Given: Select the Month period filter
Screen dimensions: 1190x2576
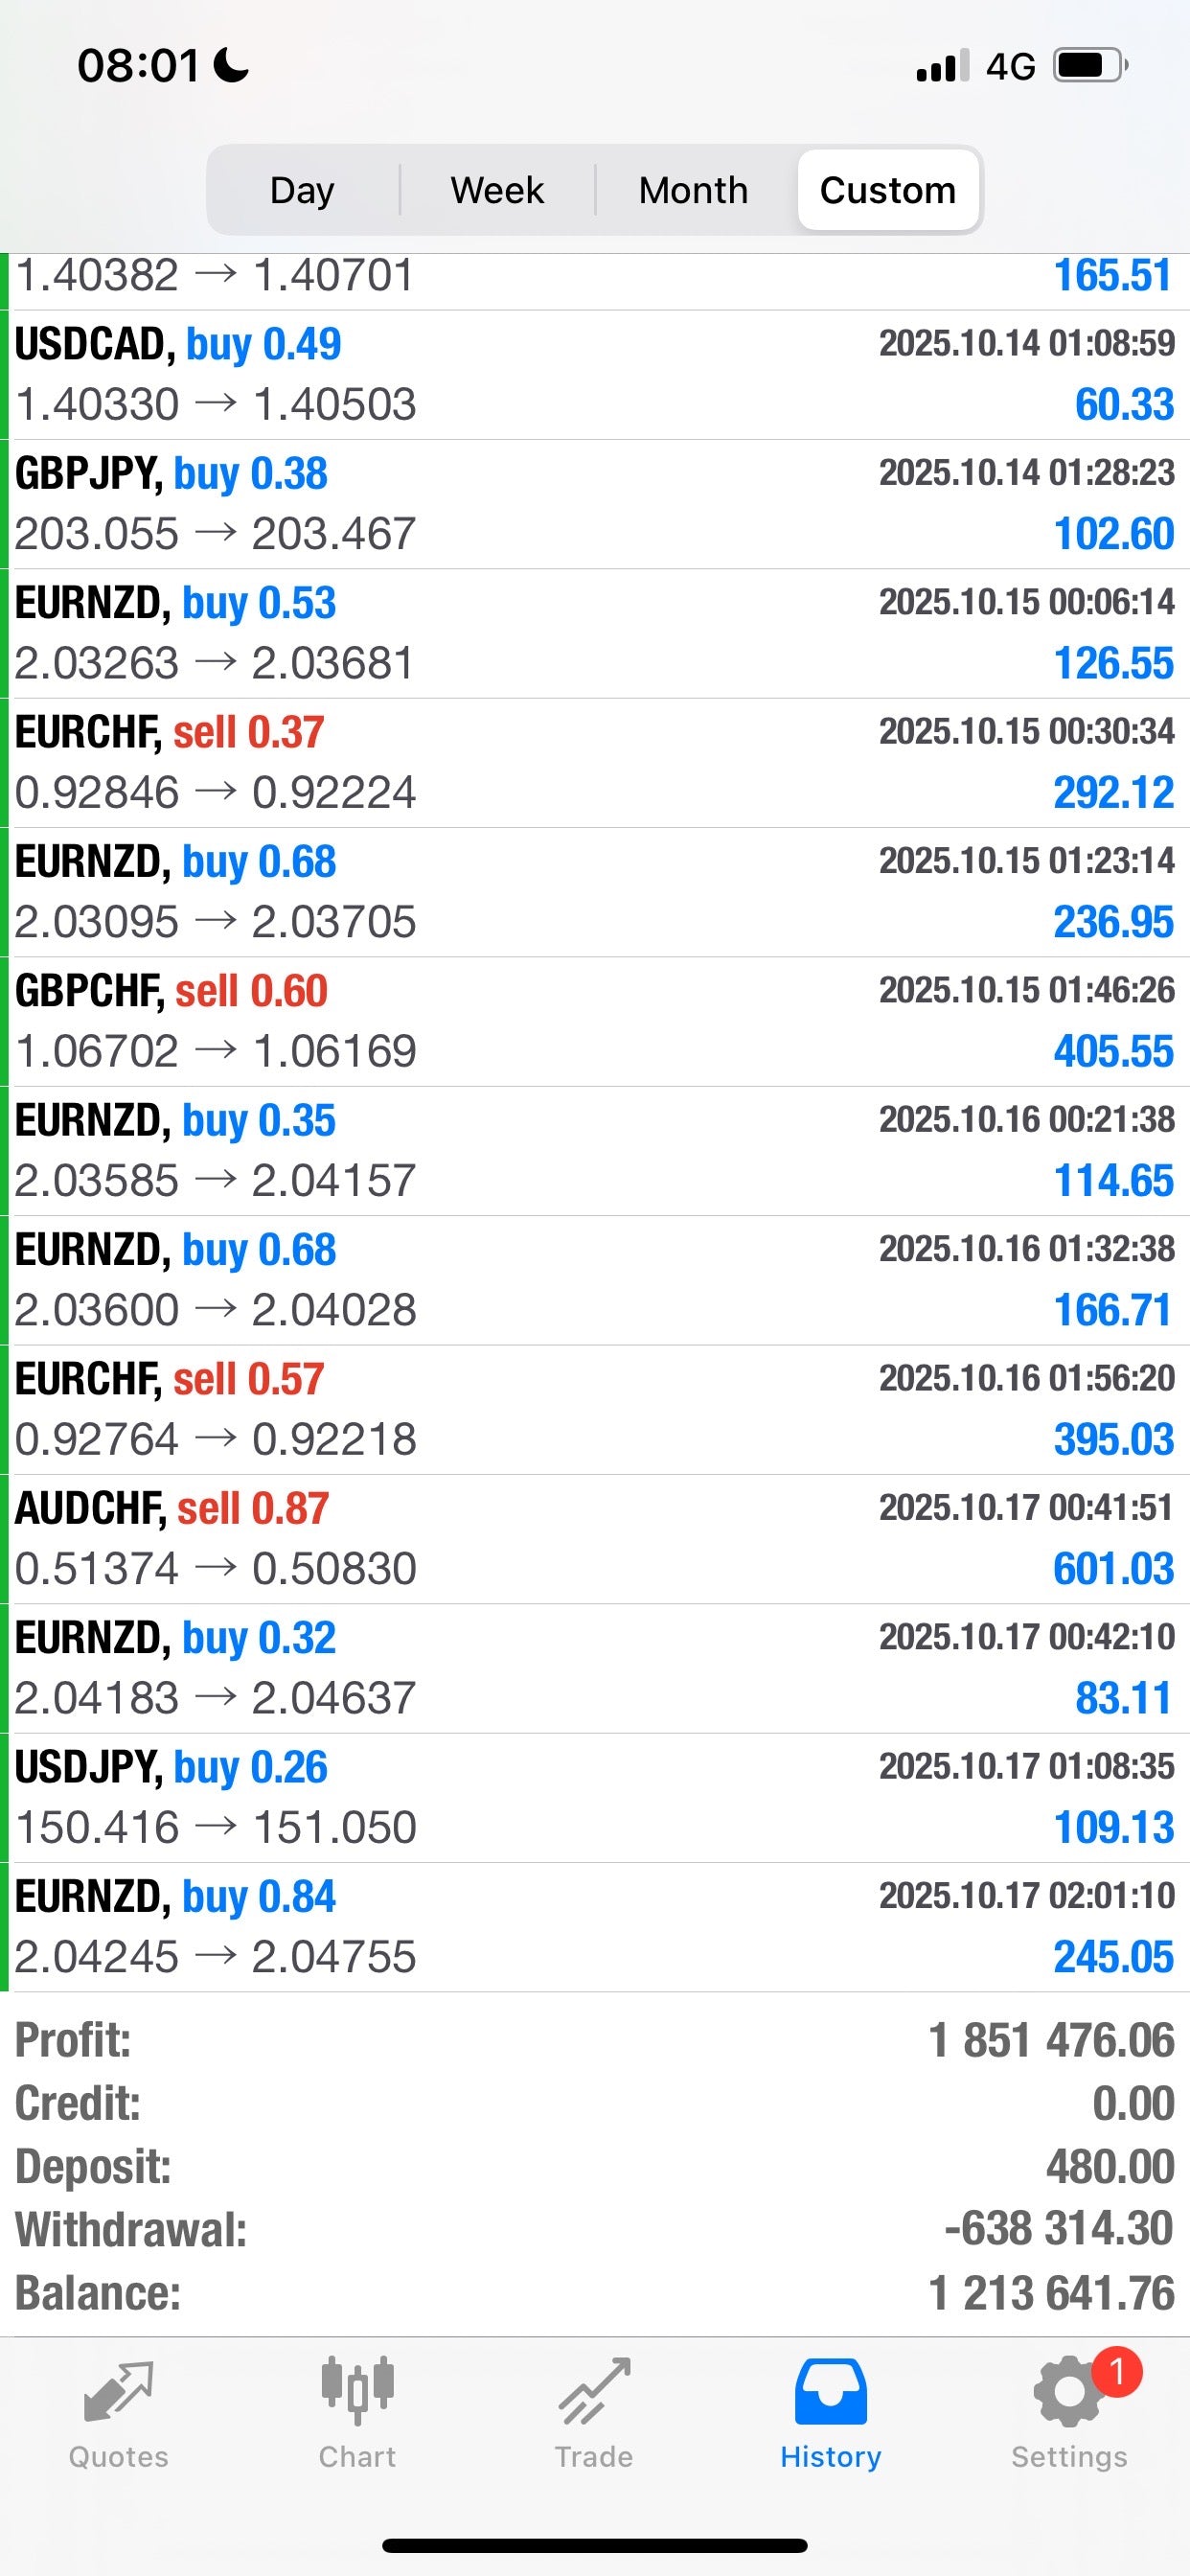Looking at the screenshot, I should click(x=693, y=190).
